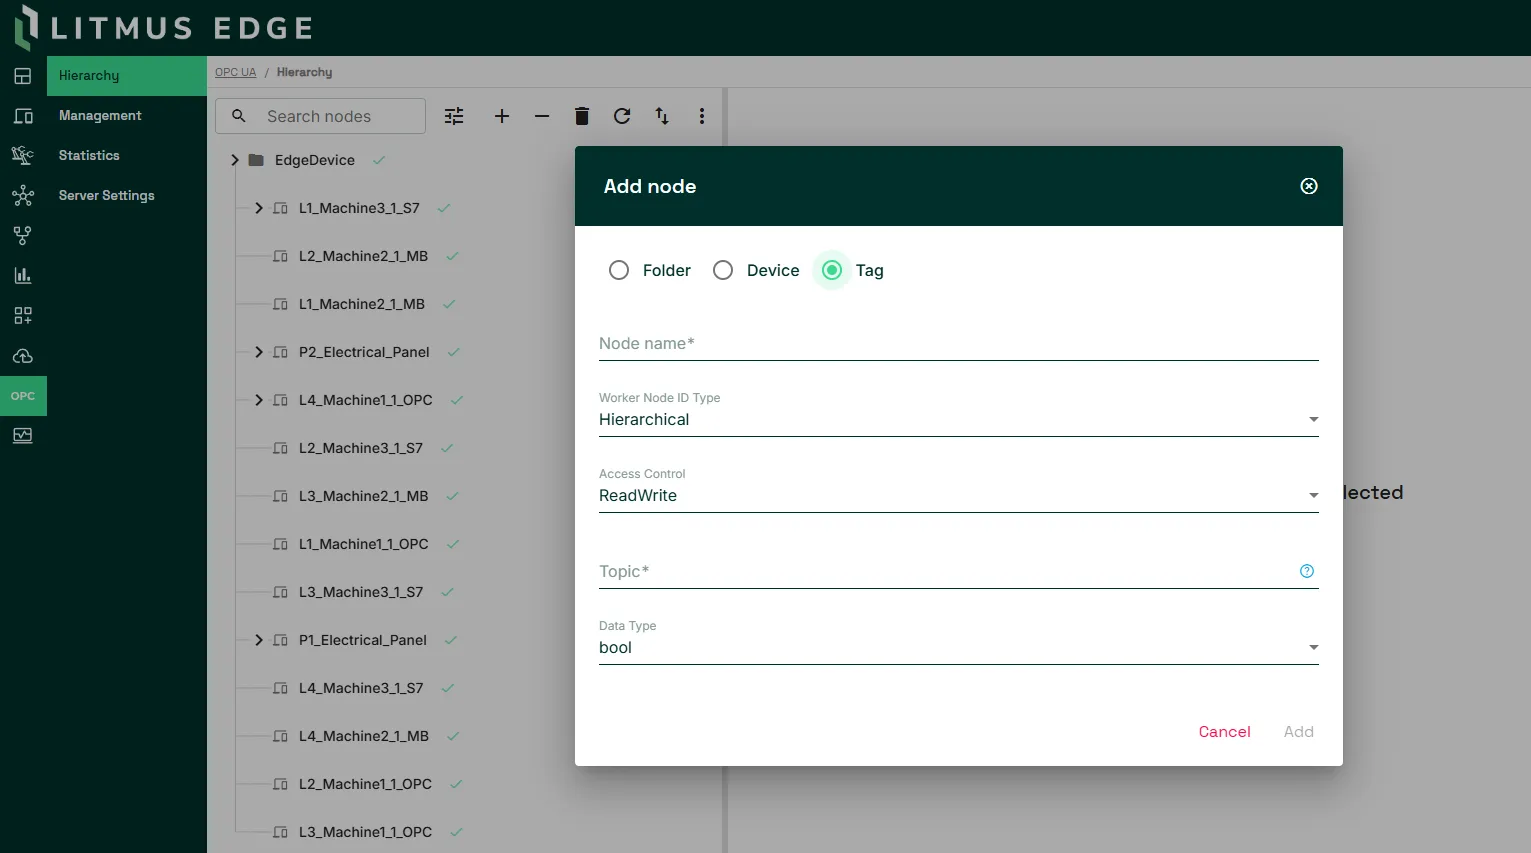
Task: Select the Device radio button
Action: [723, 270]
